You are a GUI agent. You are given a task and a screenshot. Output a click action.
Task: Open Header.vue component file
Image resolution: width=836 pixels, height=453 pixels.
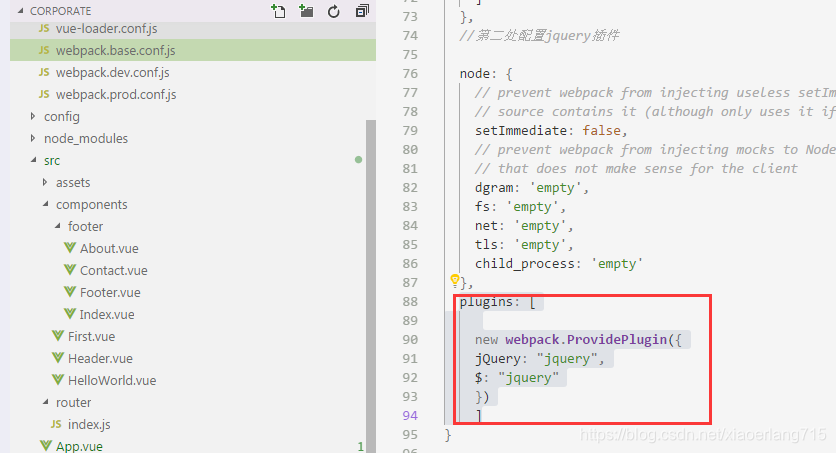pyautogui.click(x=100, y=359)
